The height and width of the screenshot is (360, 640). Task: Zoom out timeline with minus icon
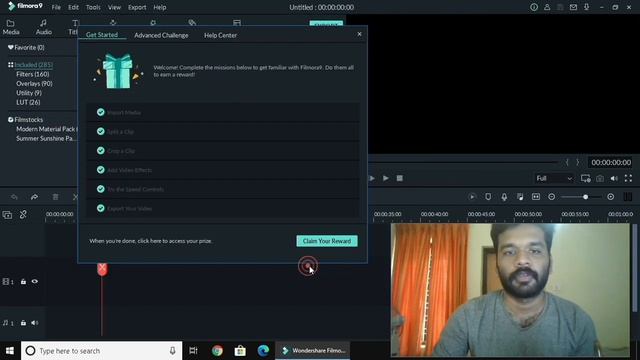551,197
